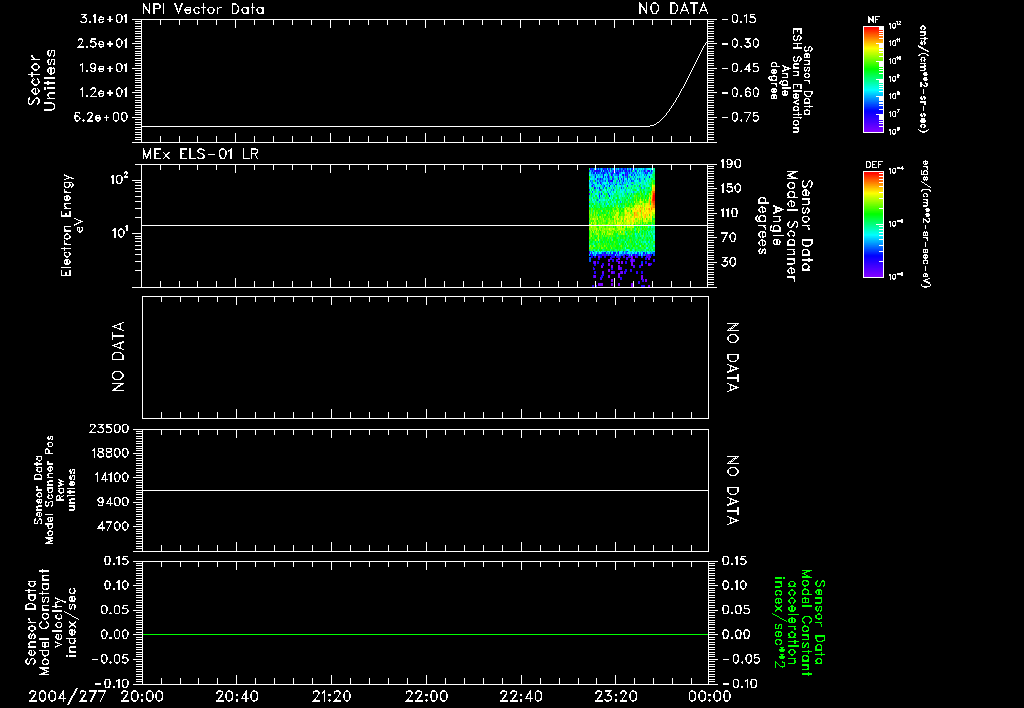Click the 'ergs/(cm**2-sr-sec-eV)' units label
The width and height of the screenshot is (1024, 708).
click(x=925, y=224)
